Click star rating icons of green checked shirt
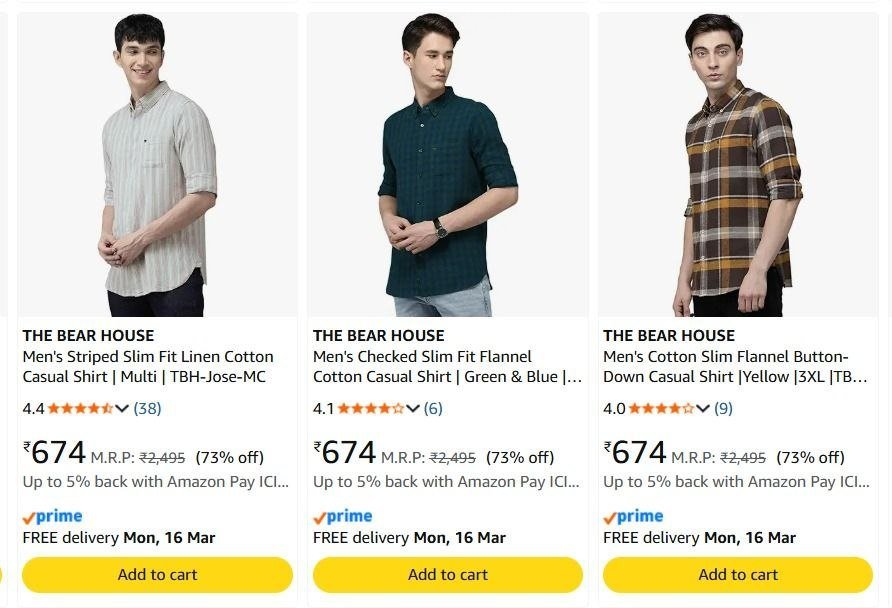Image resolution: width=892 pixels, height=608 pixels. pos(370,408)
